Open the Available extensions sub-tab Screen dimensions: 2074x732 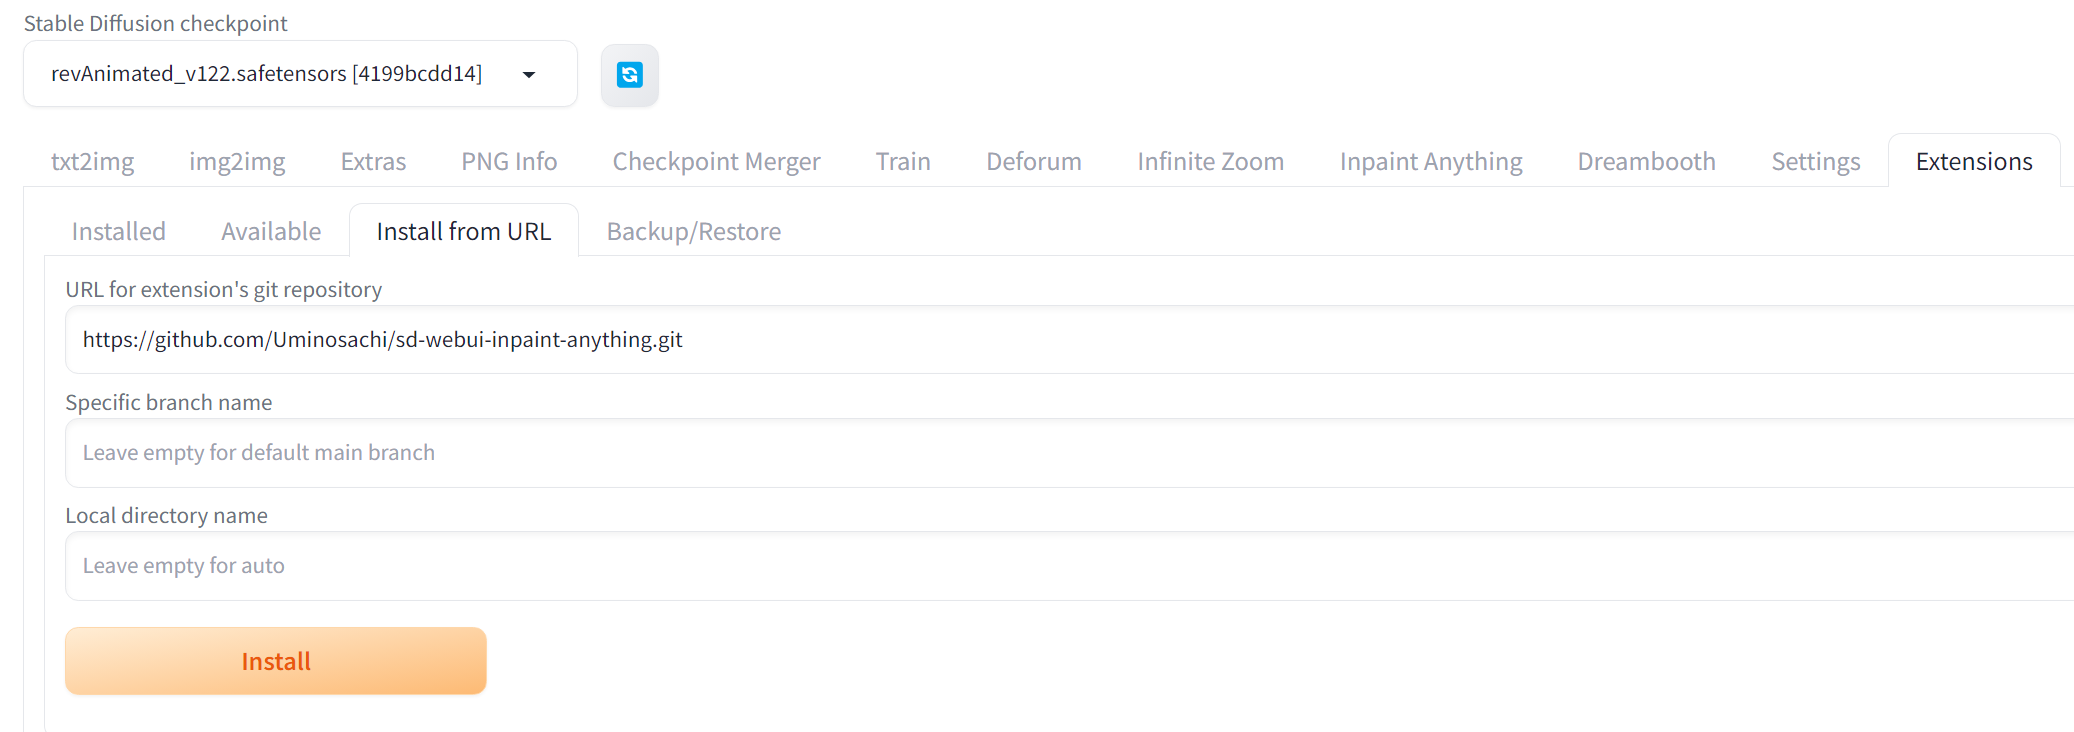(x=271, y=232)
